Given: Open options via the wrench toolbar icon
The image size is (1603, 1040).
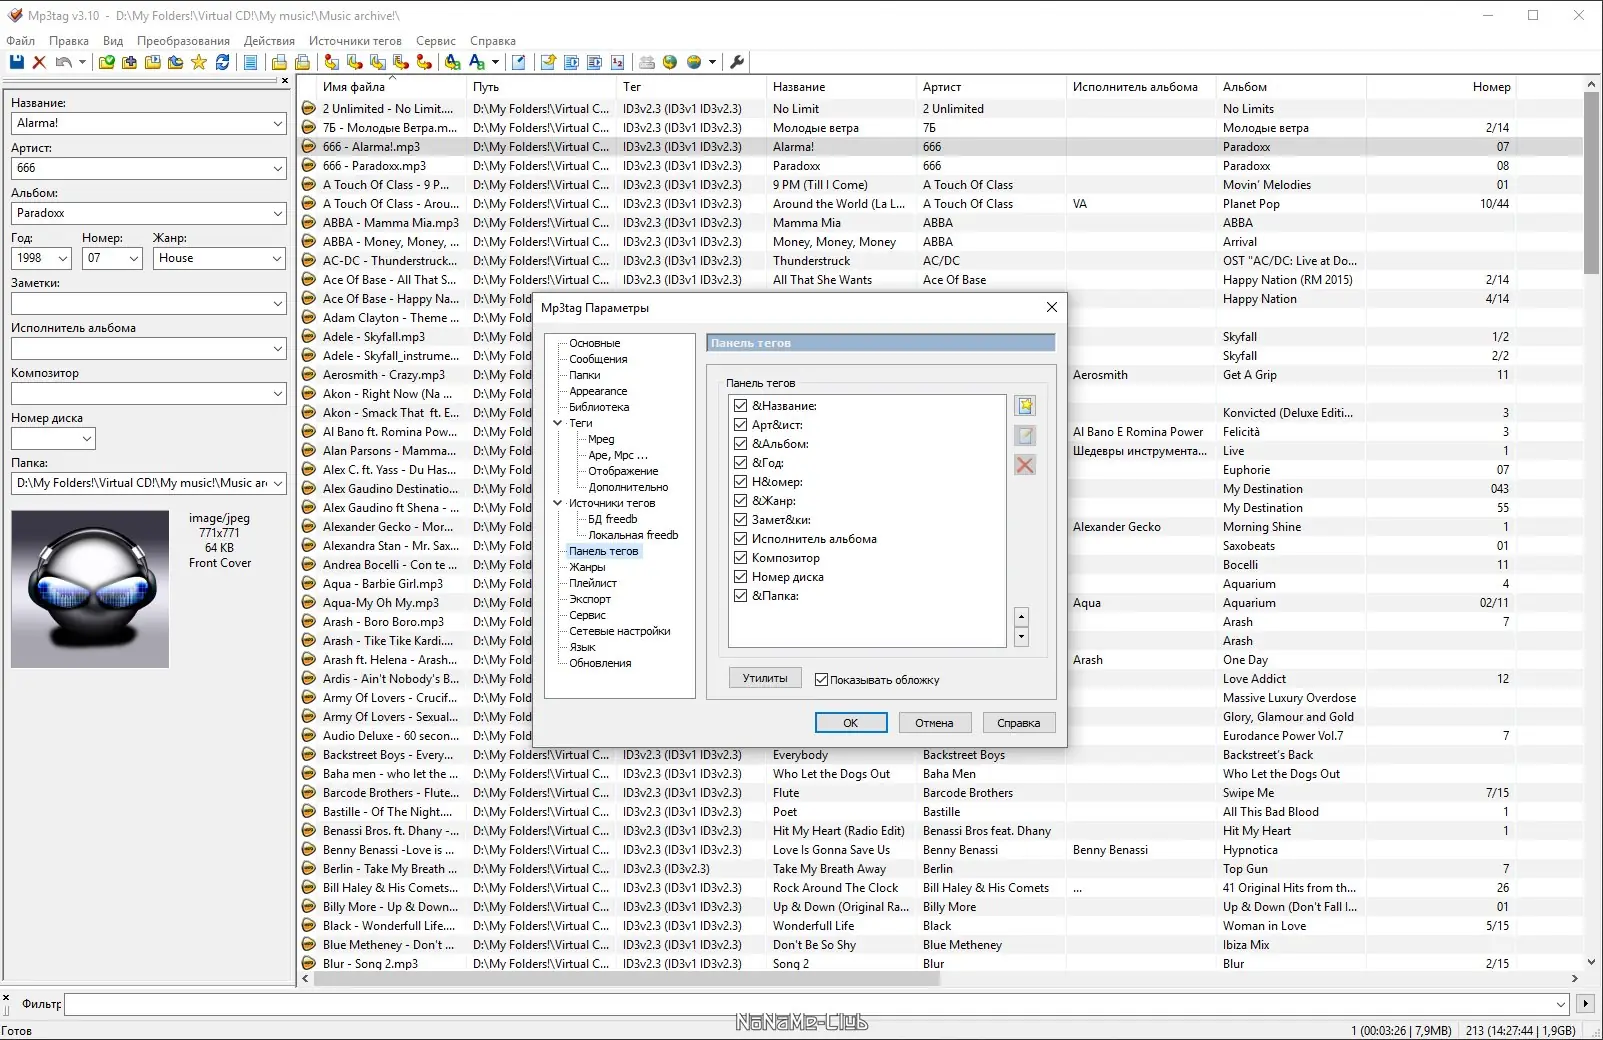Looking at the screenshot, I should [737, 62].
